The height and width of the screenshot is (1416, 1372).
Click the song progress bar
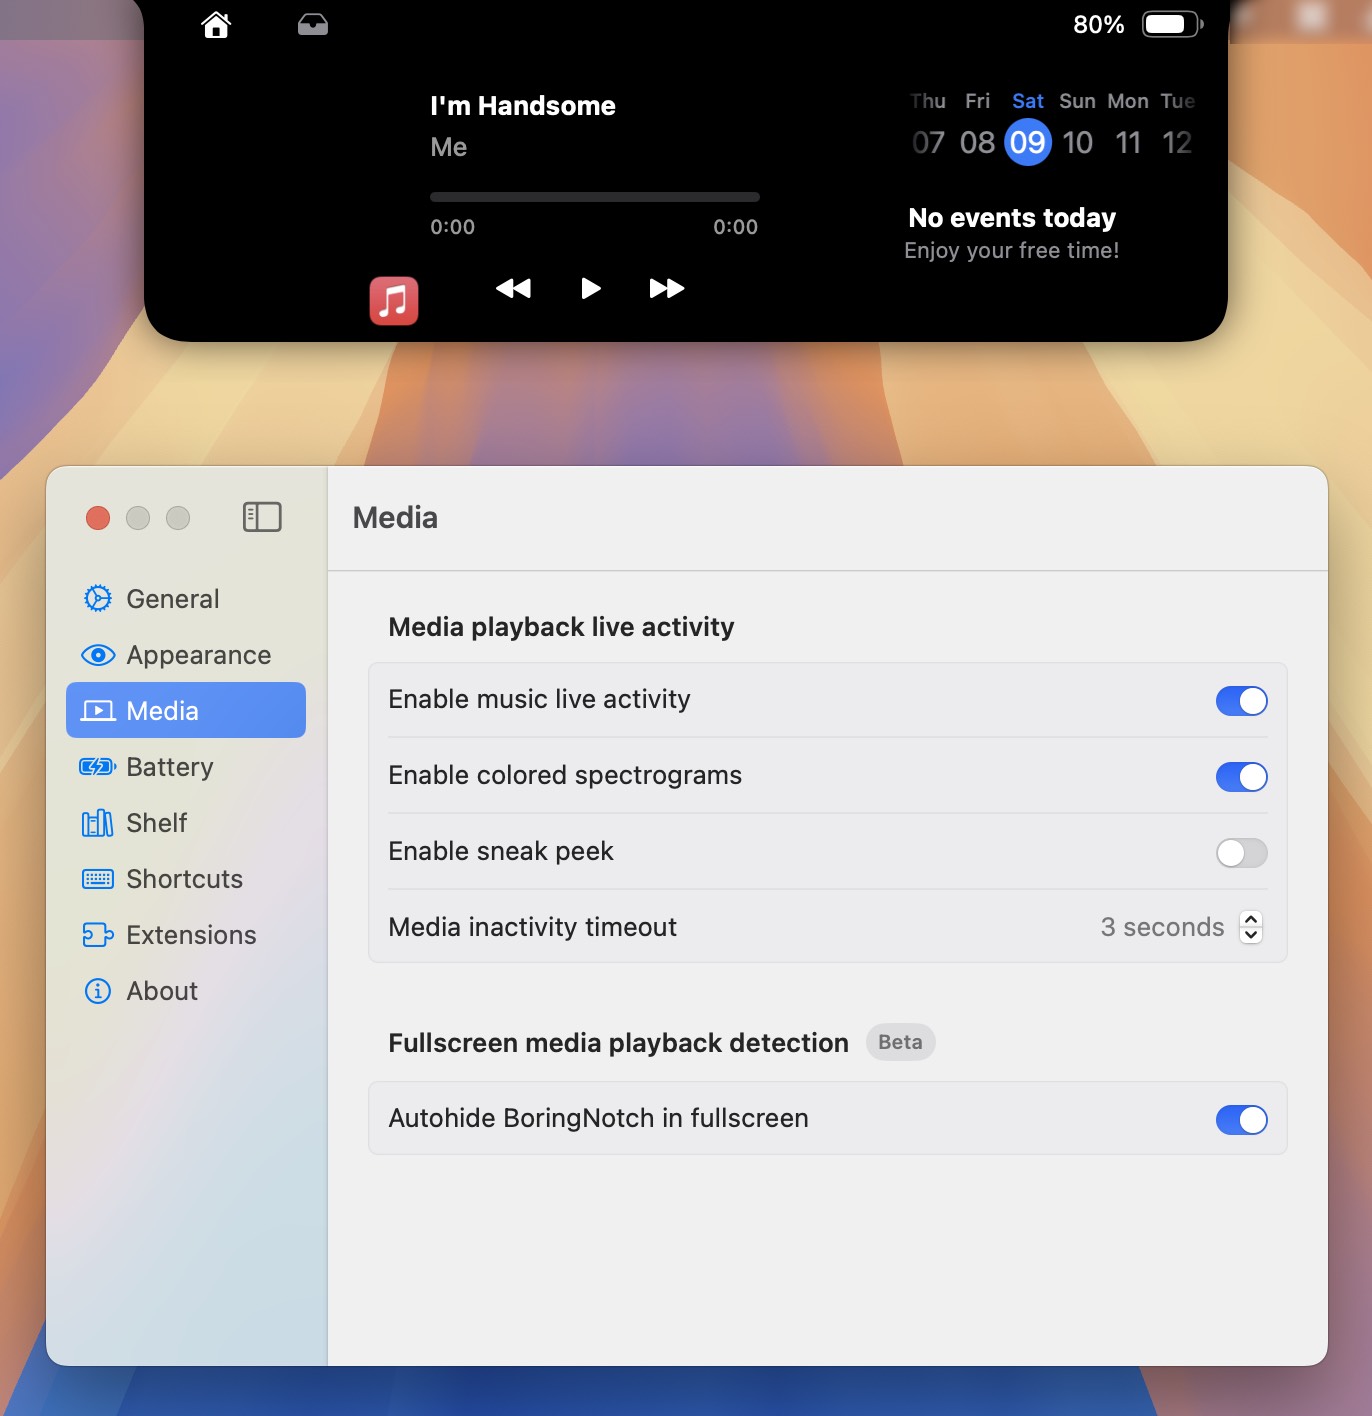[x=594, y=196]
